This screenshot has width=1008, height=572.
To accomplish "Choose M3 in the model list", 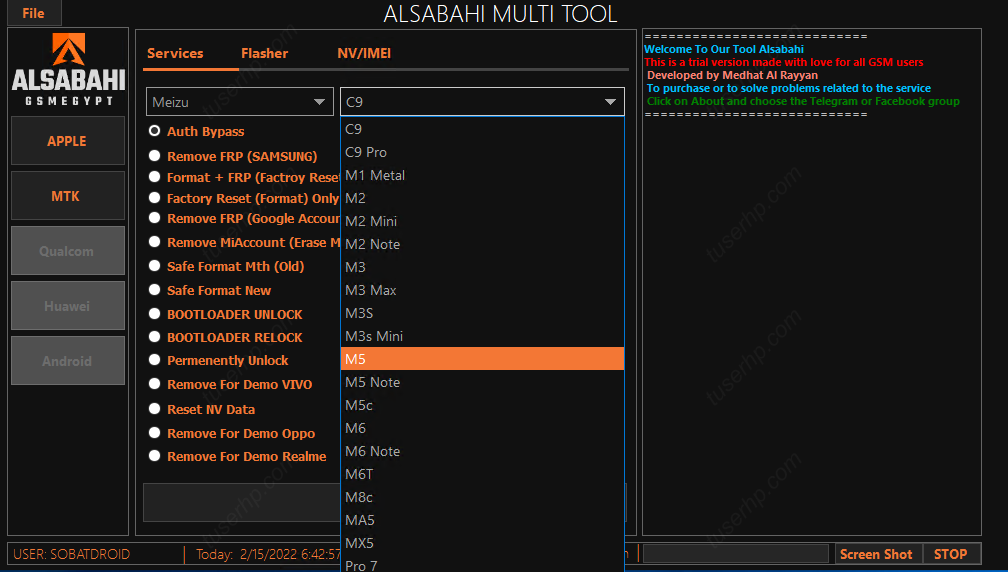I will (482, 267).
